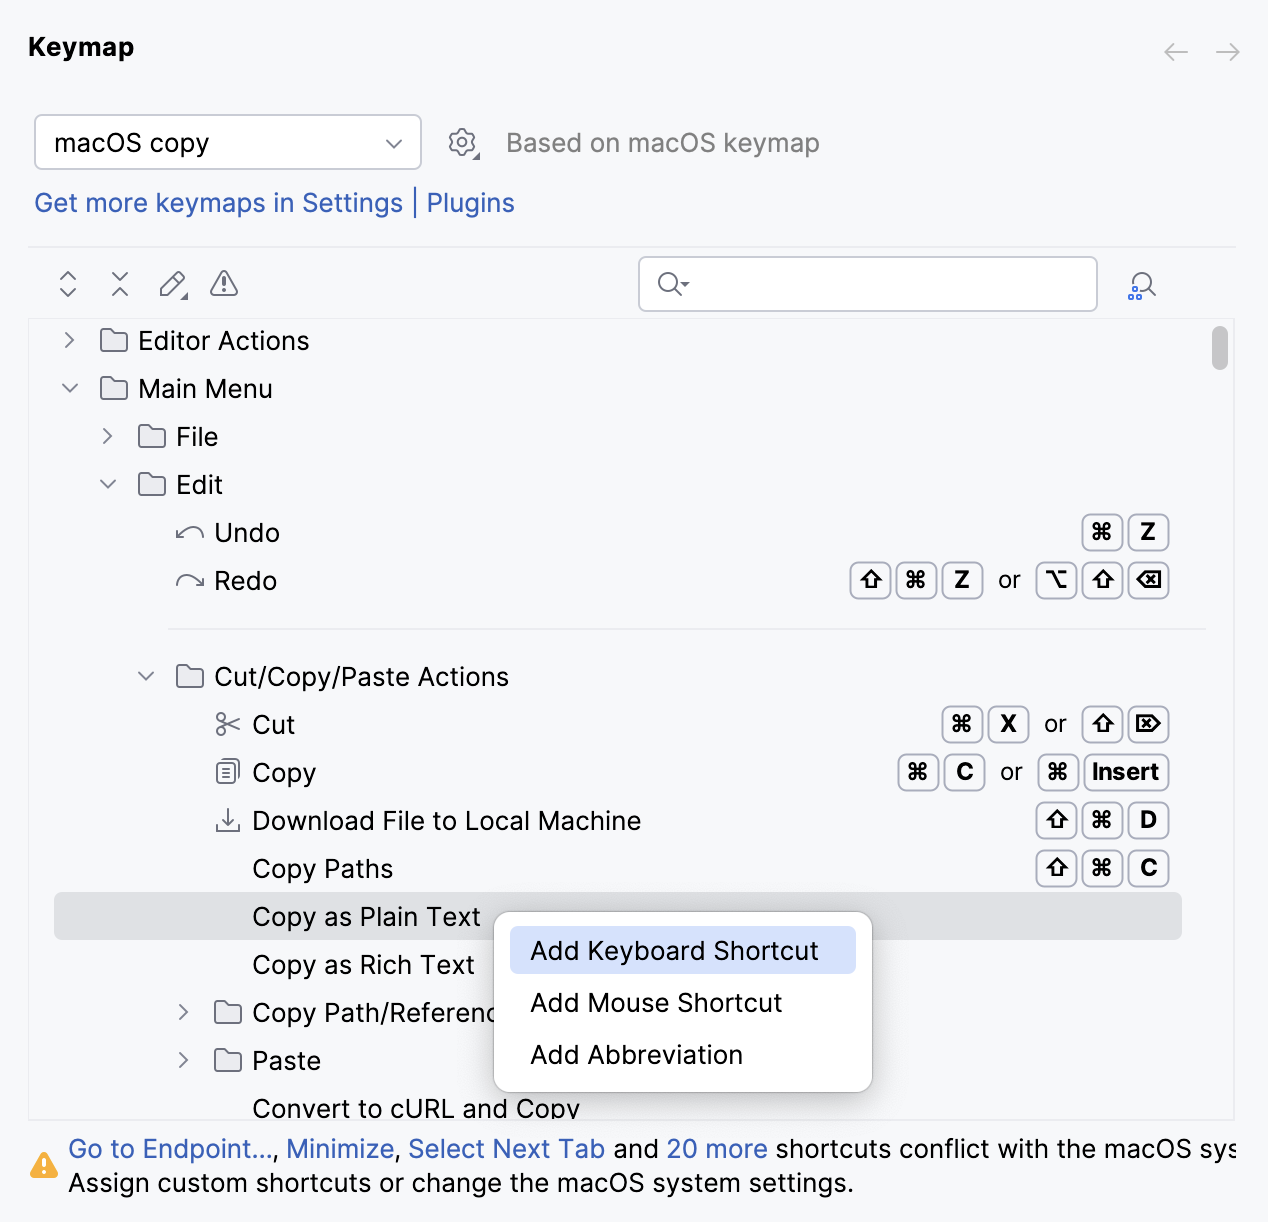
Task: Open the Plugins link
Action: pos(470,203)
